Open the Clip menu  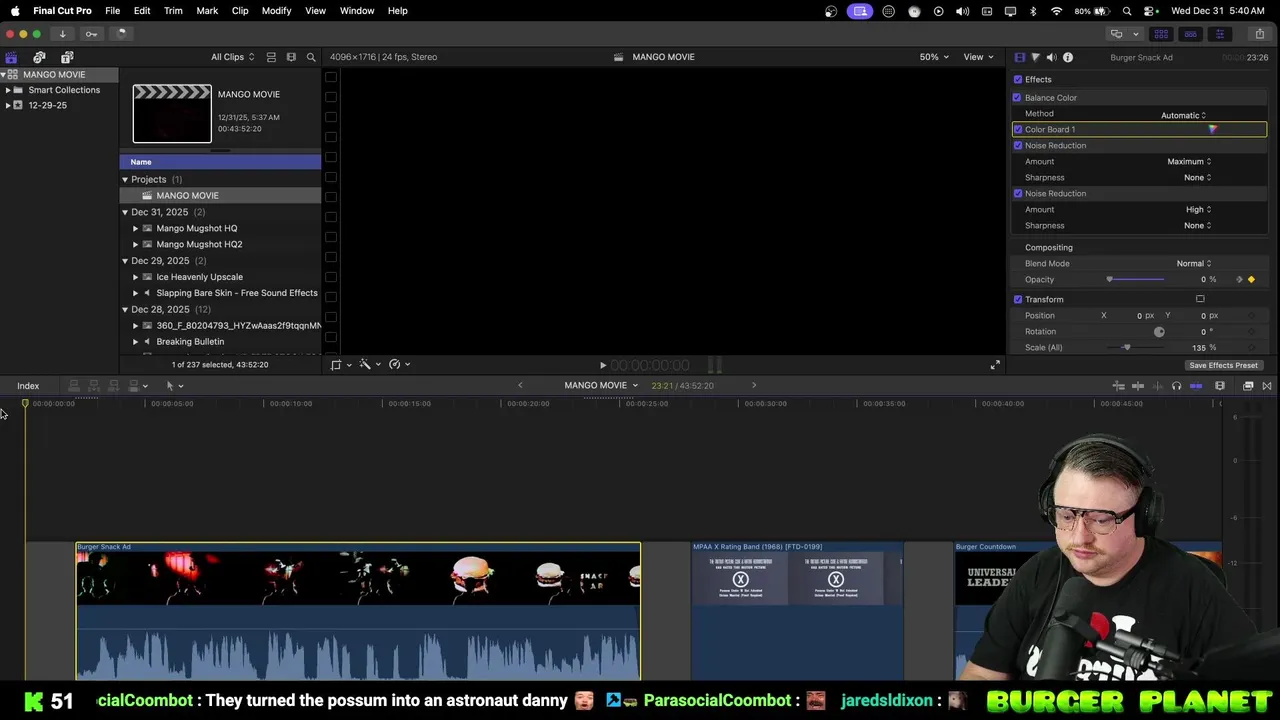[240, 11]
